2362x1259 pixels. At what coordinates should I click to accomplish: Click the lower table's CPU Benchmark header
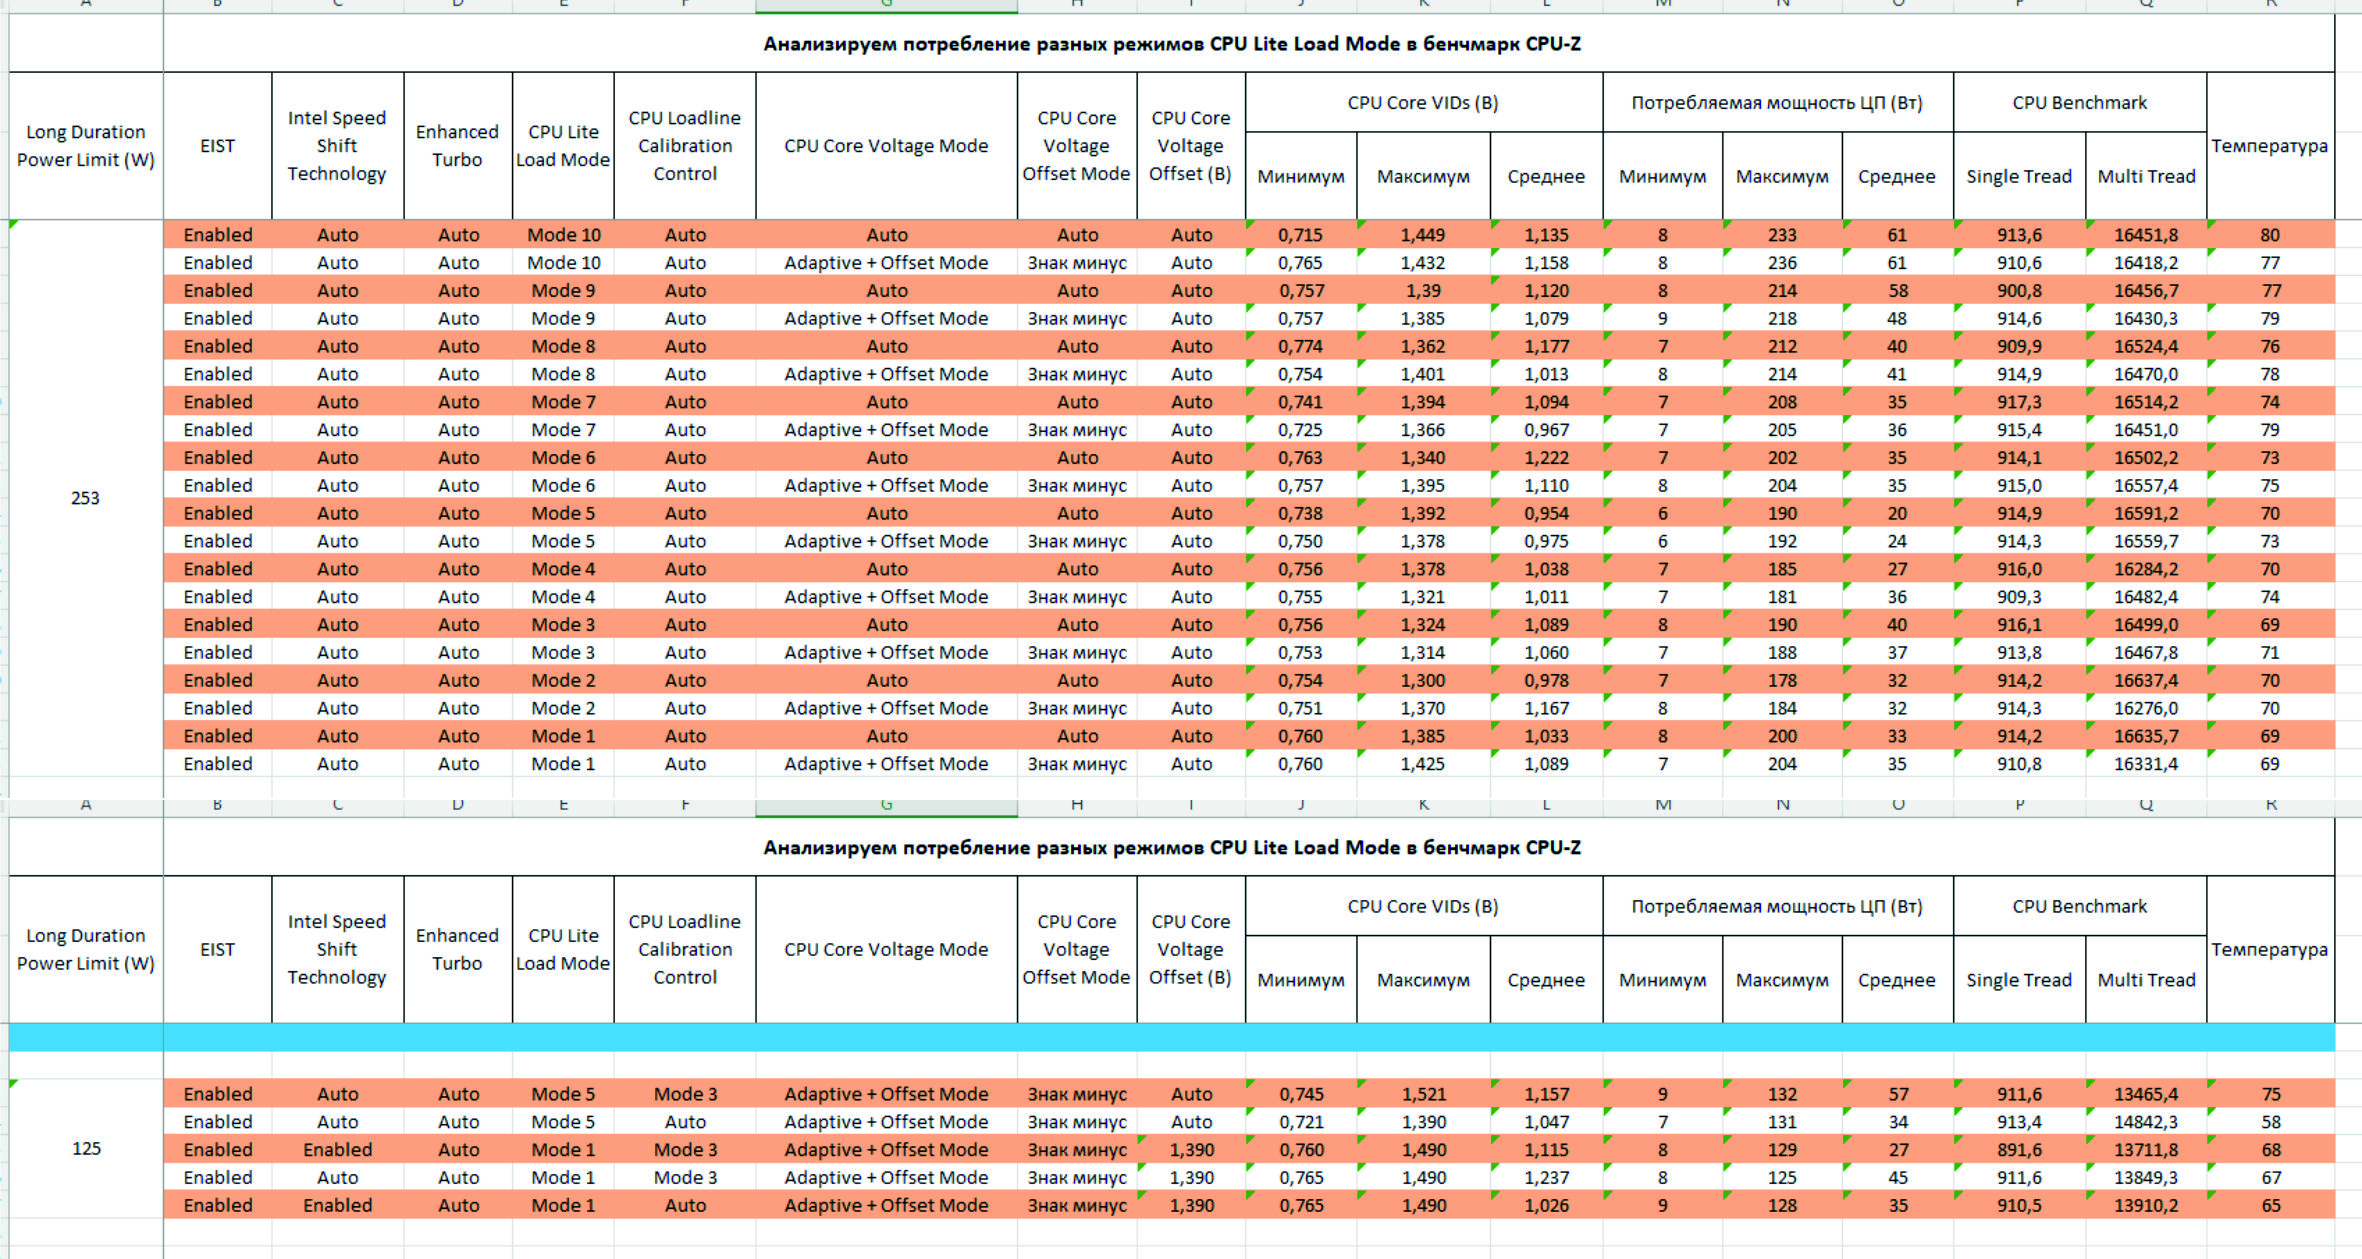click(2079, 906)
